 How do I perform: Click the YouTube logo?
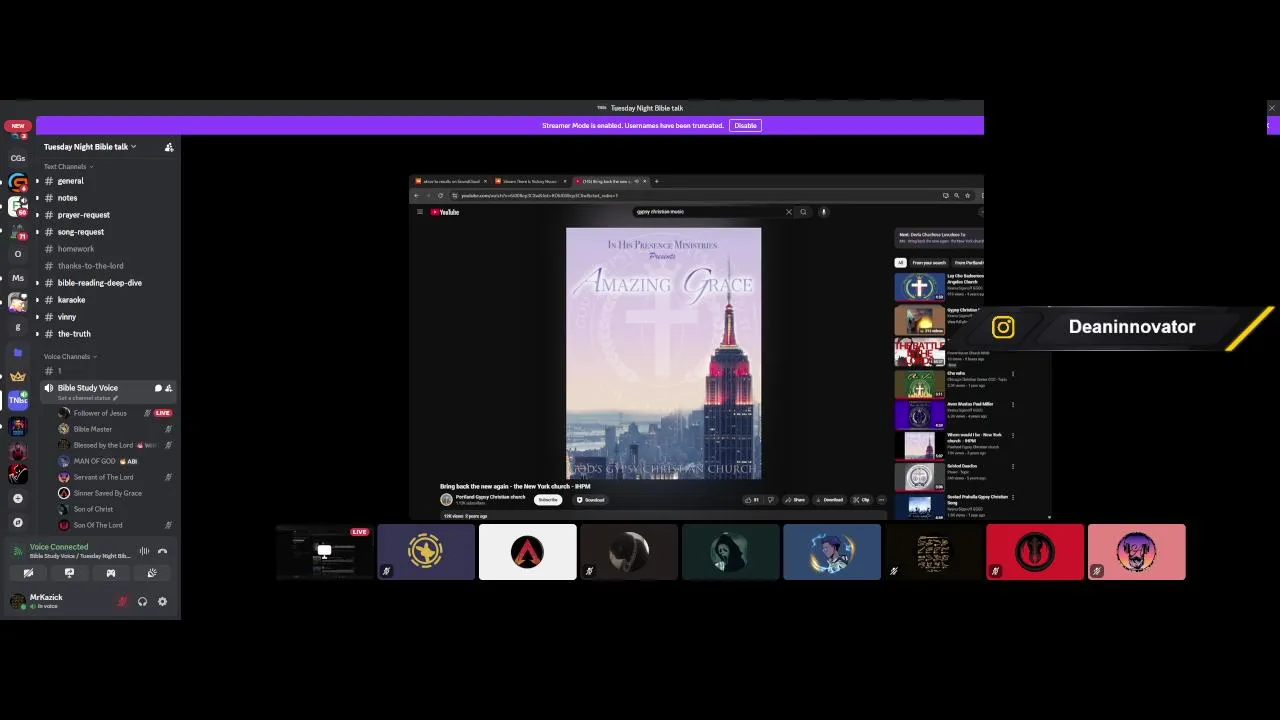click(445, 212)
